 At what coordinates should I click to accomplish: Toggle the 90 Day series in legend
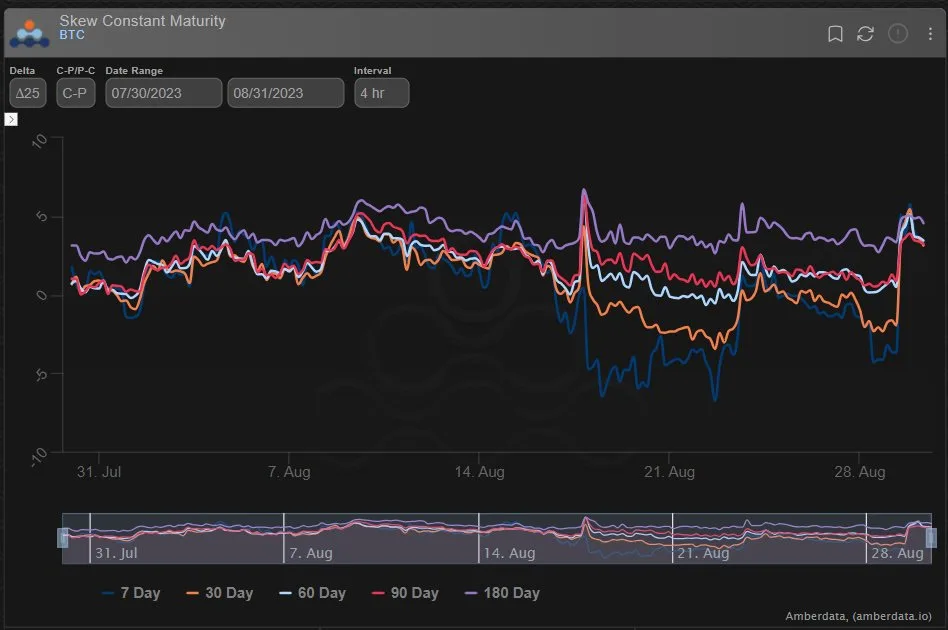[x=405, y=593]
